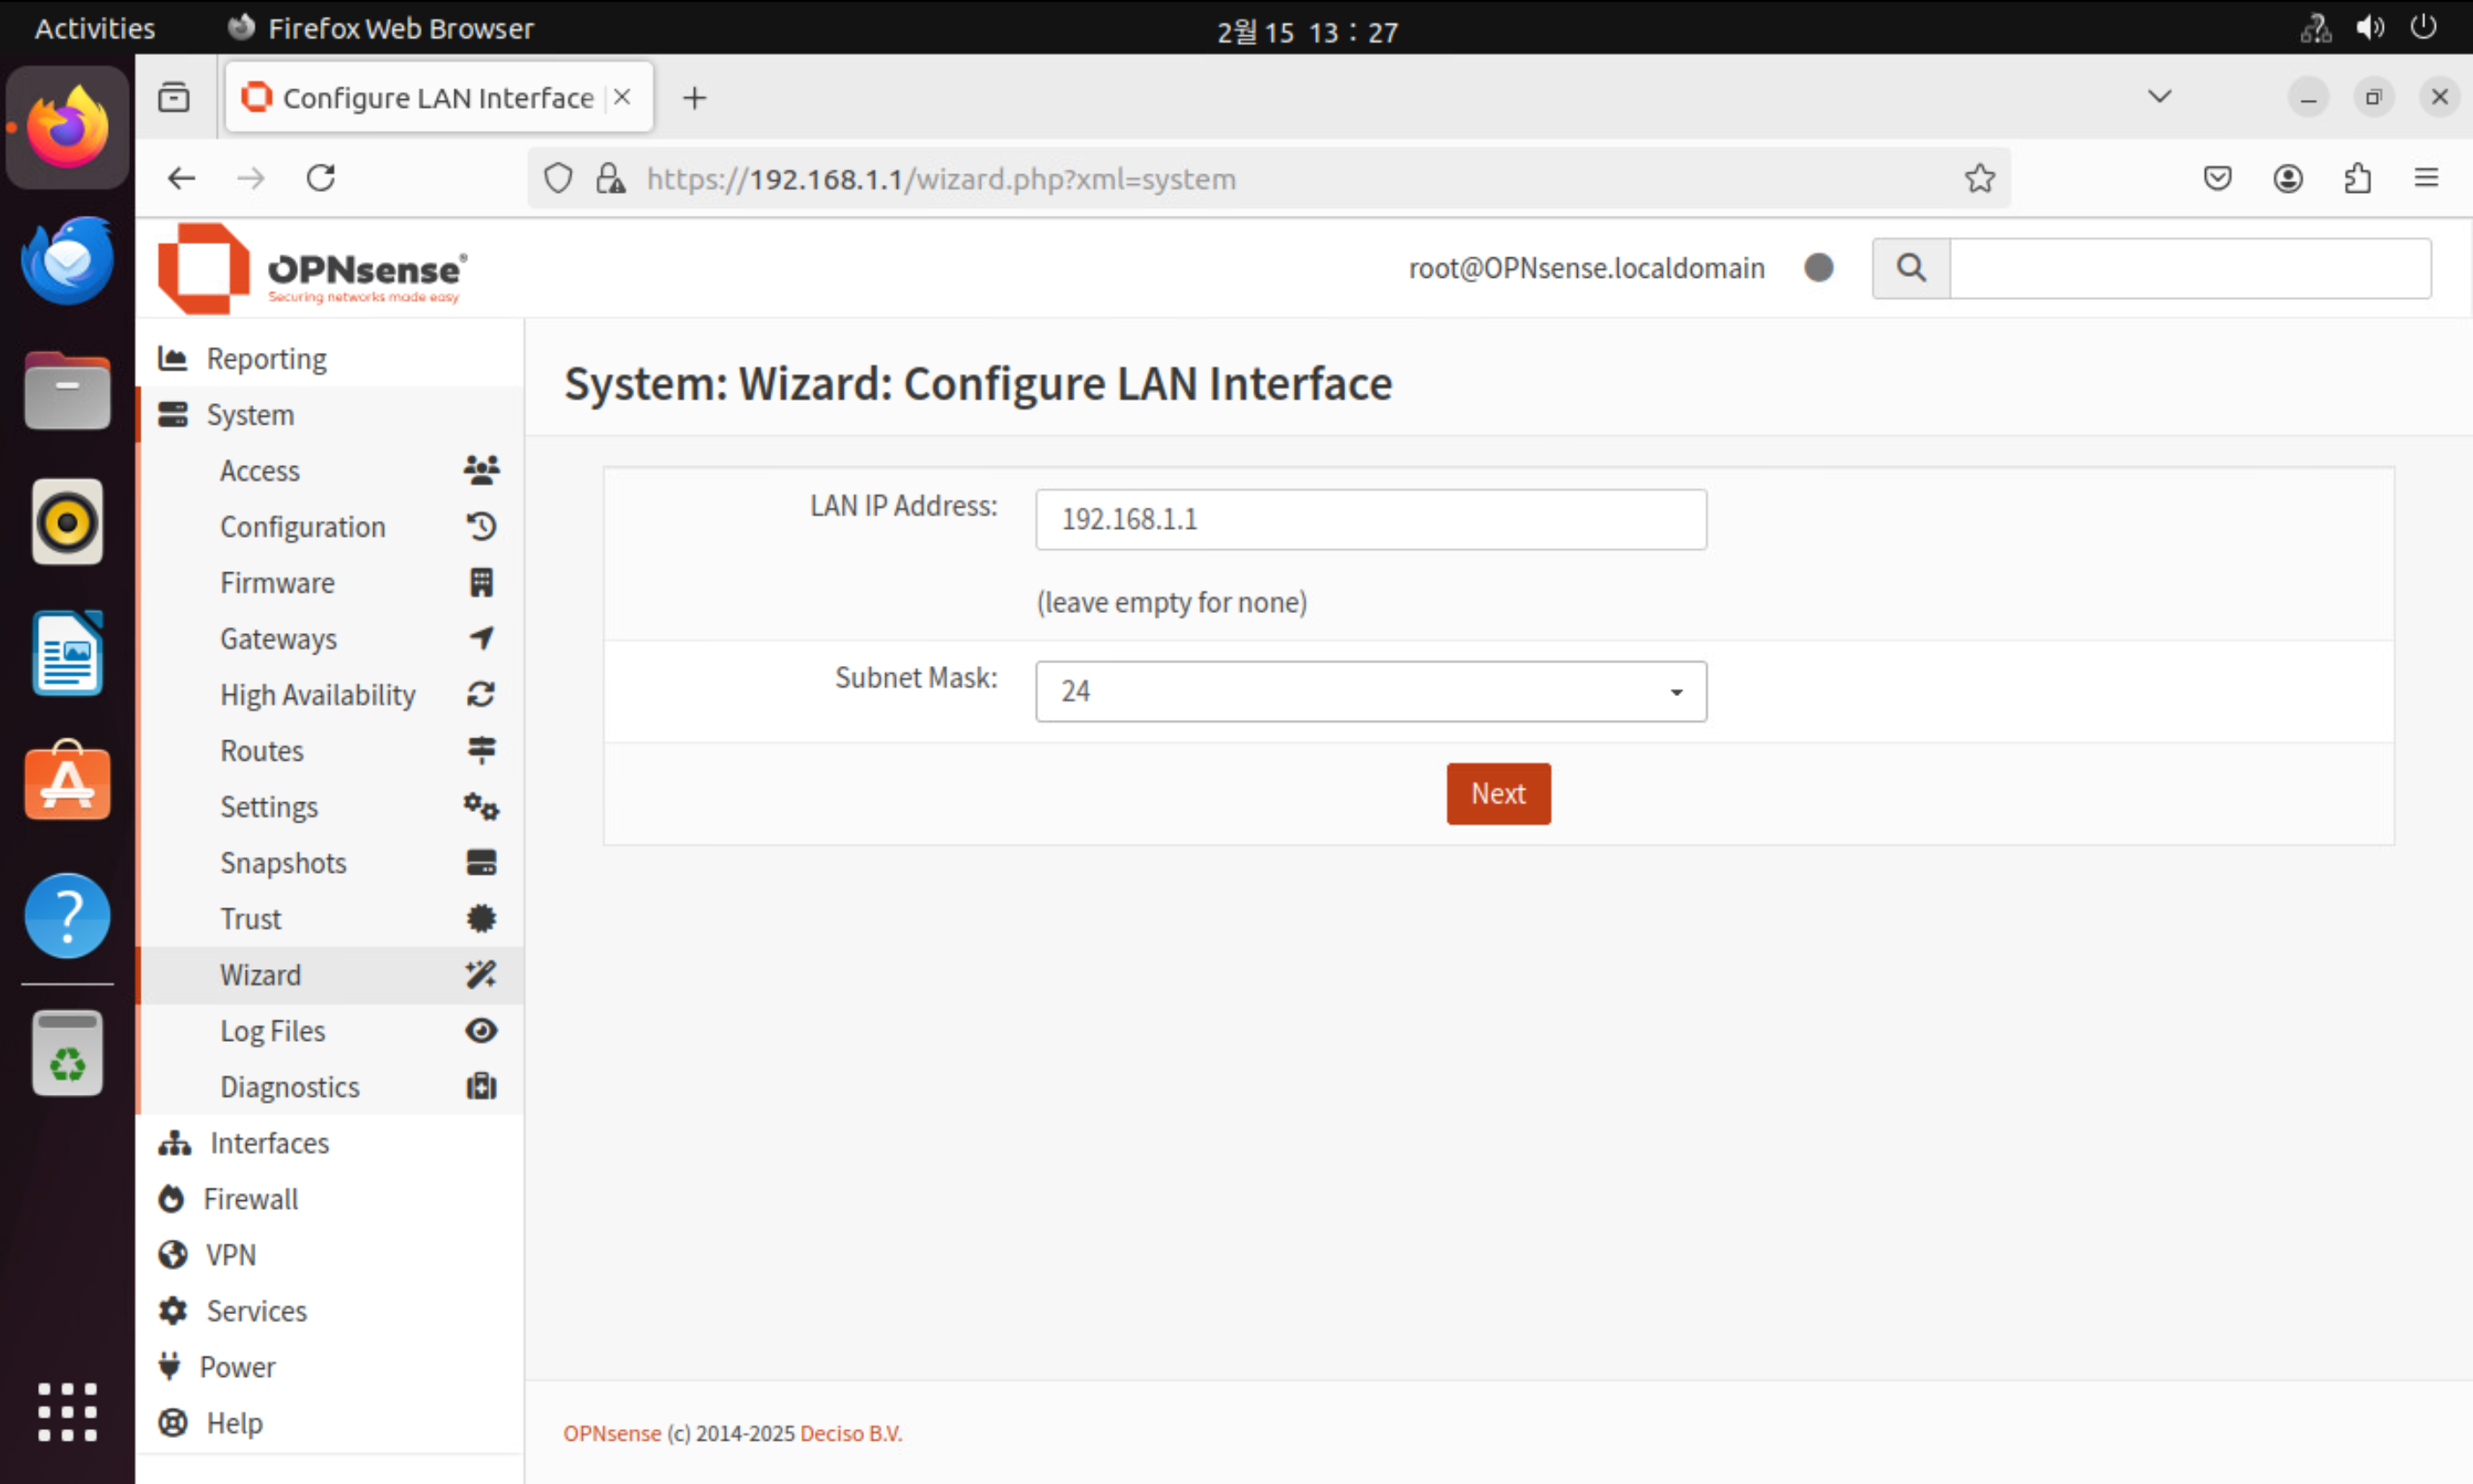Open the Subnet Mask dropdown
2473x1484 pixels.
(1370, 691)
